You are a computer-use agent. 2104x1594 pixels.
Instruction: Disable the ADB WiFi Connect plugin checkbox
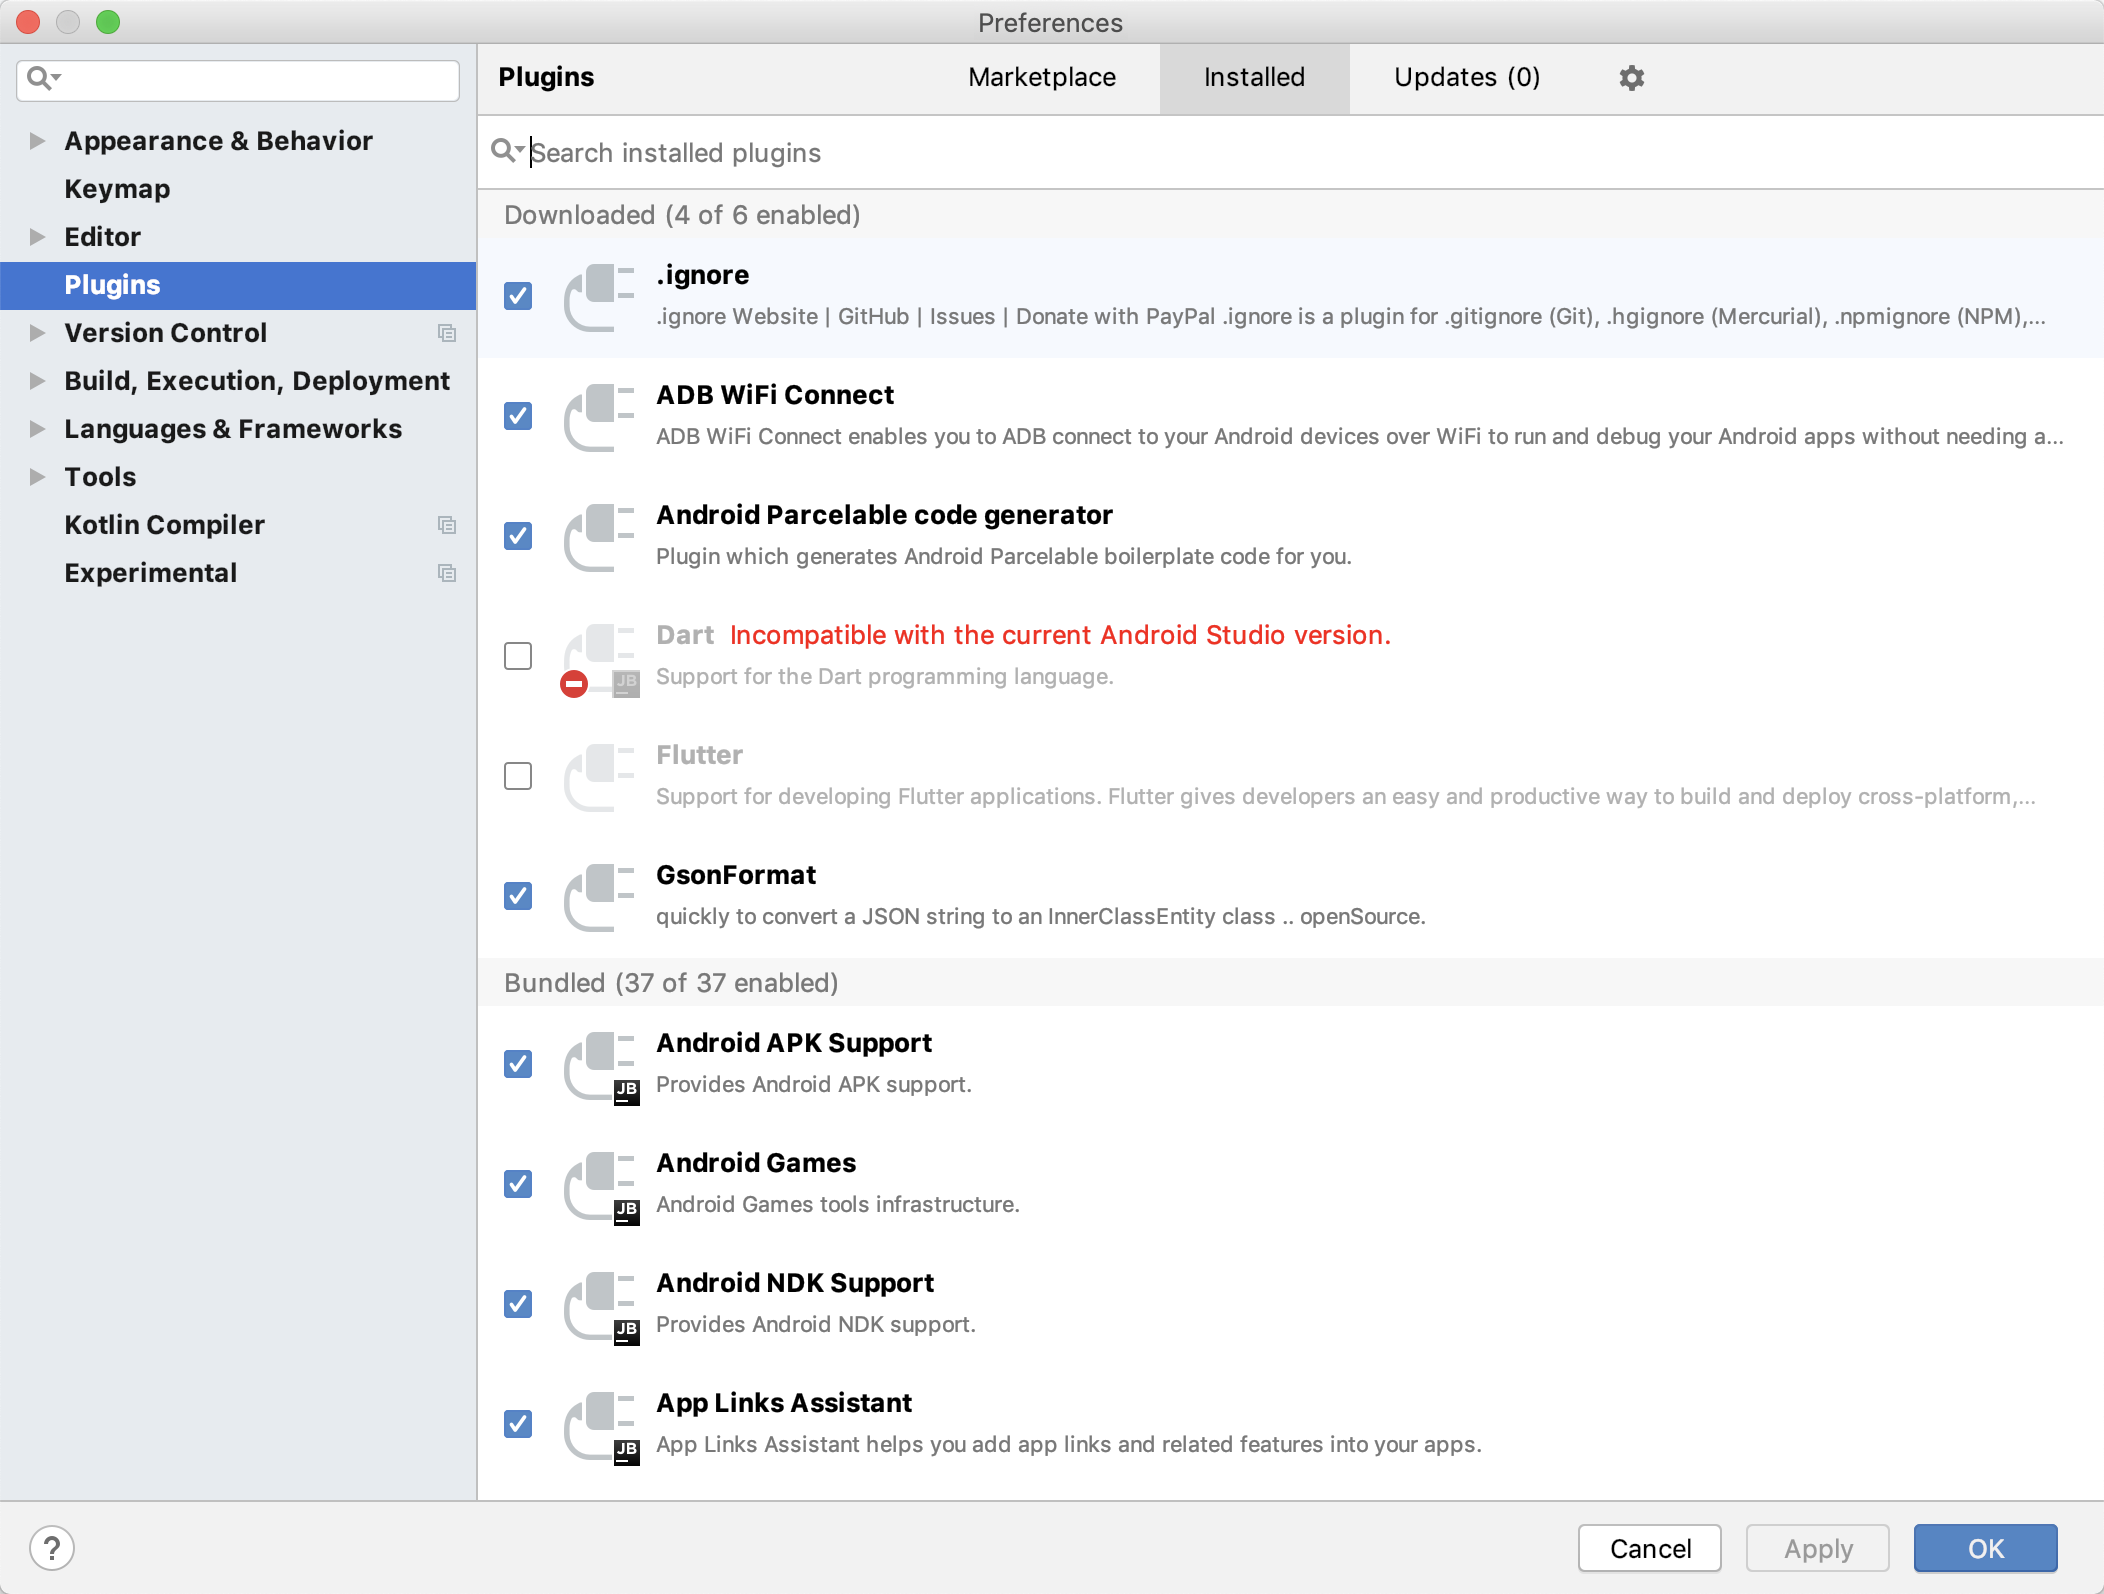[x=518, y=416]
